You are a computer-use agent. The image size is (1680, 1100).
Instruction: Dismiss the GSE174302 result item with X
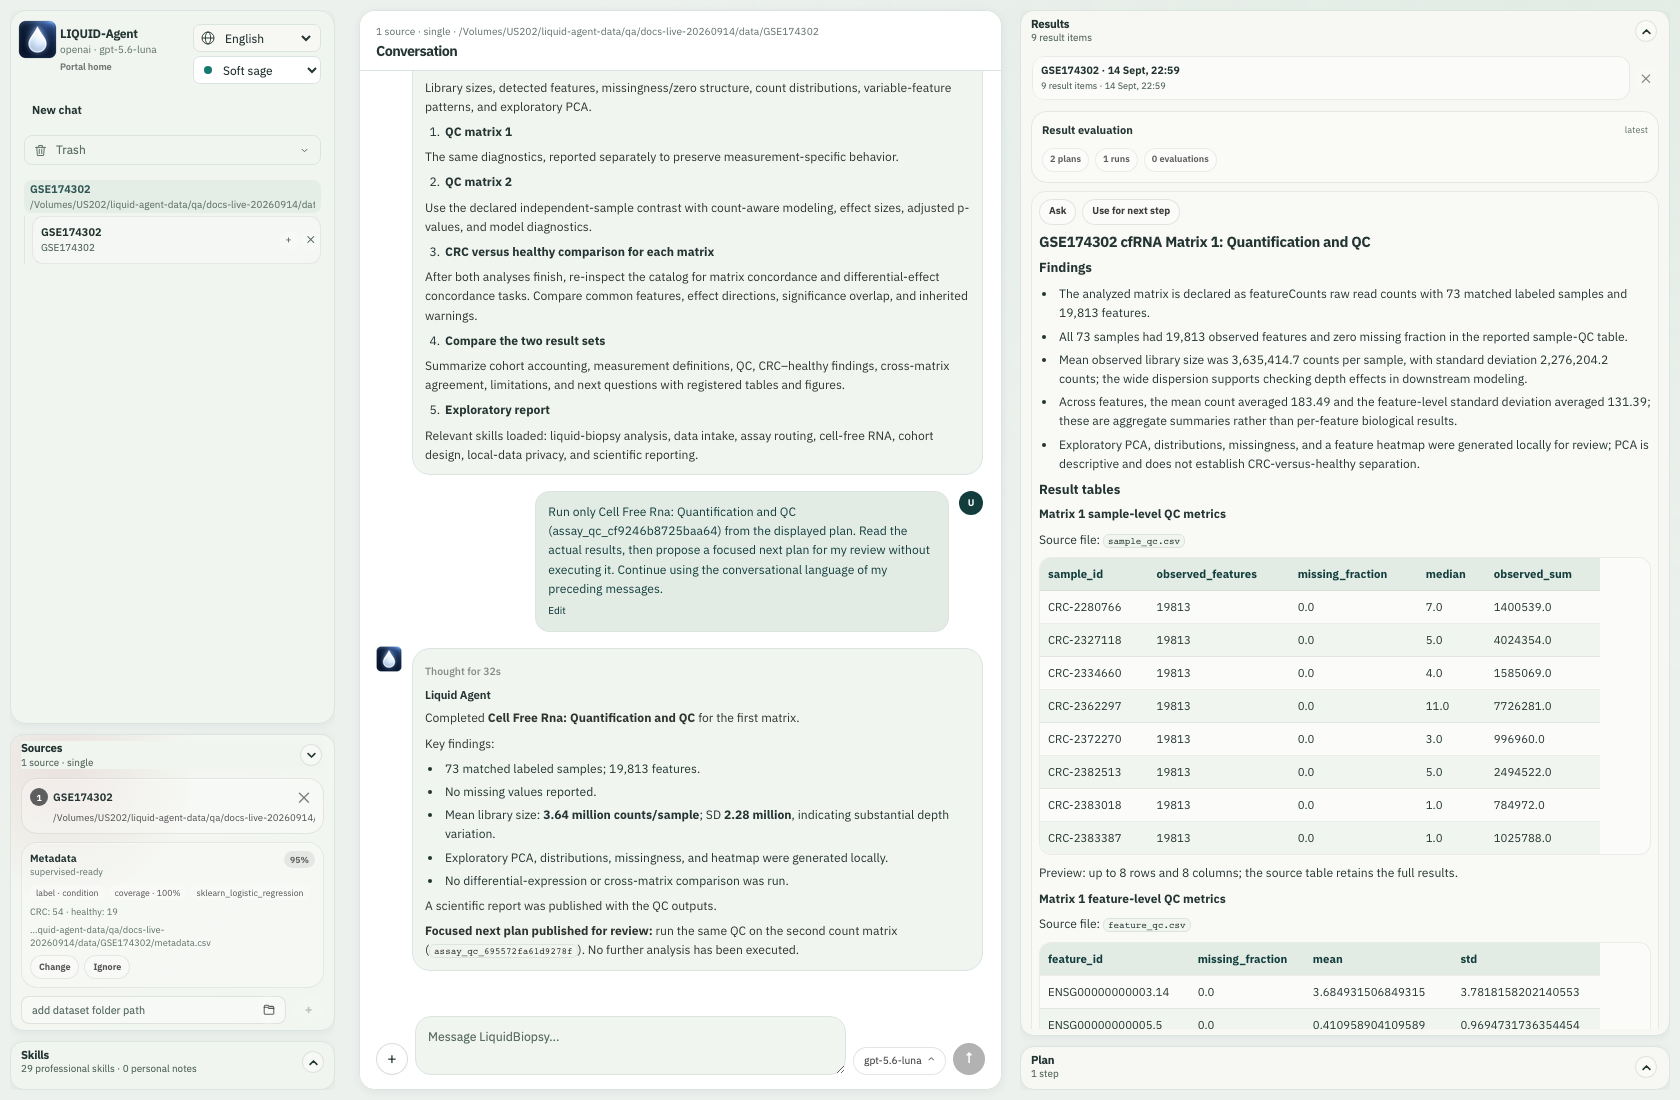point(1646,78)
